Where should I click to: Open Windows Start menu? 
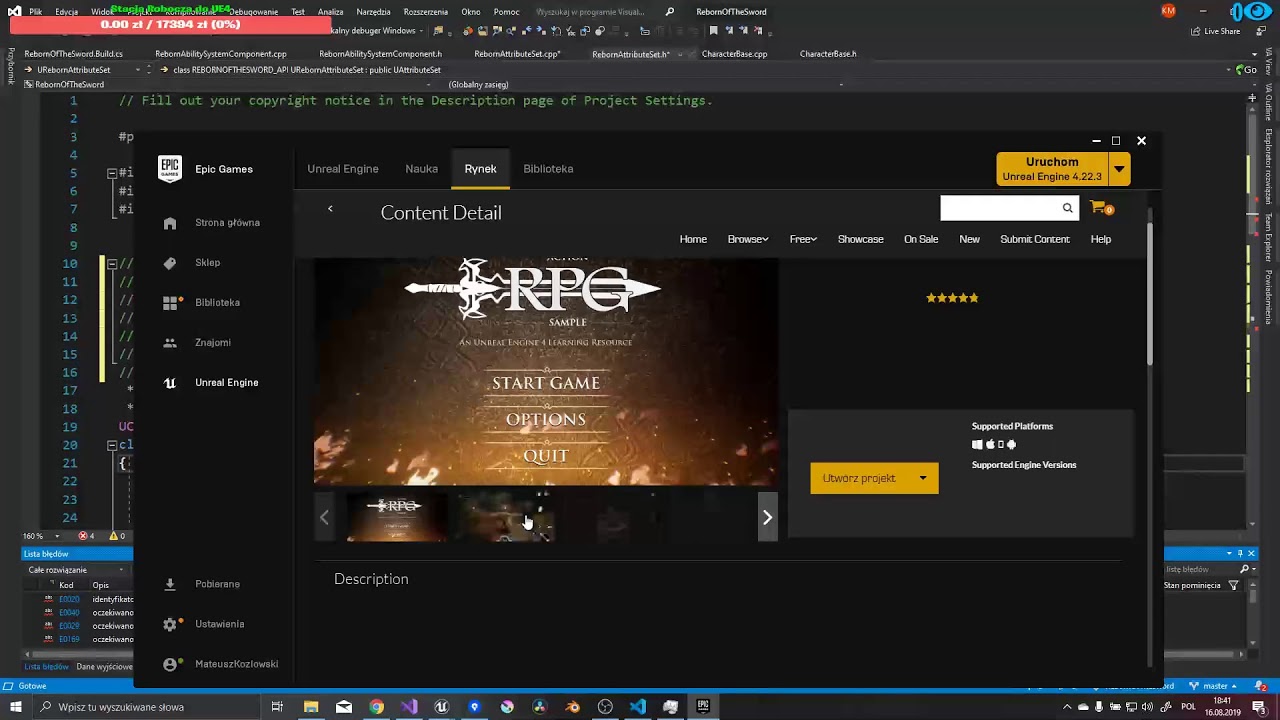pyautogui.click(x=15, y=707)
